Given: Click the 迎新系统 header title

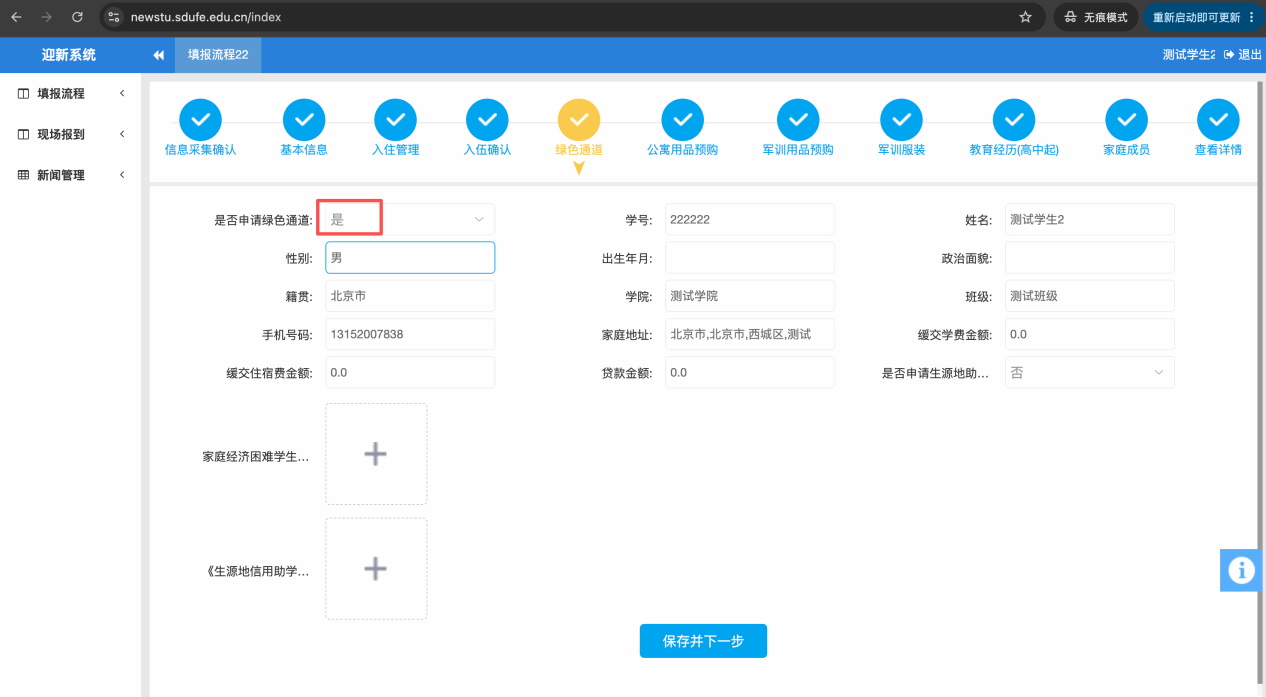Looking at the screenshot, I should pos(69,55).
